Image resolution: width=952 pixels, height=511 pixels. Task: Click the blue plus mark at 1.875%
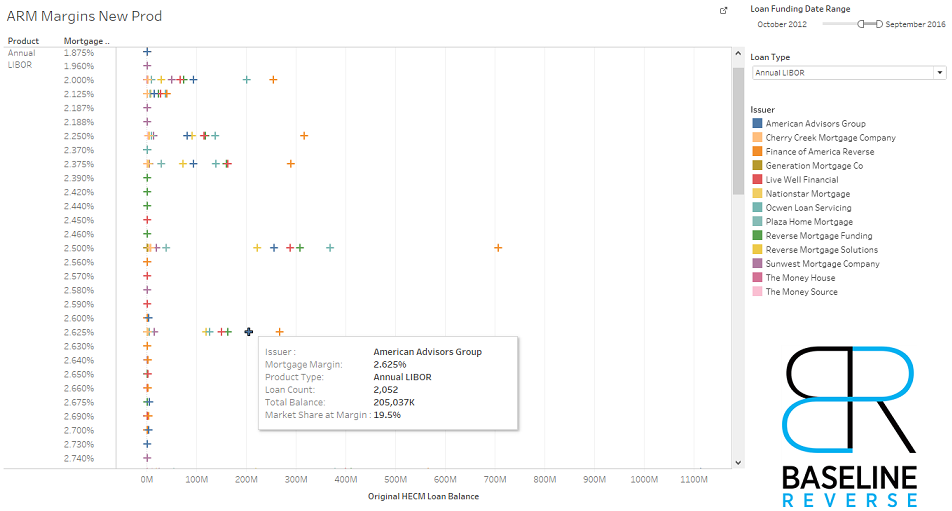point(147,52)
